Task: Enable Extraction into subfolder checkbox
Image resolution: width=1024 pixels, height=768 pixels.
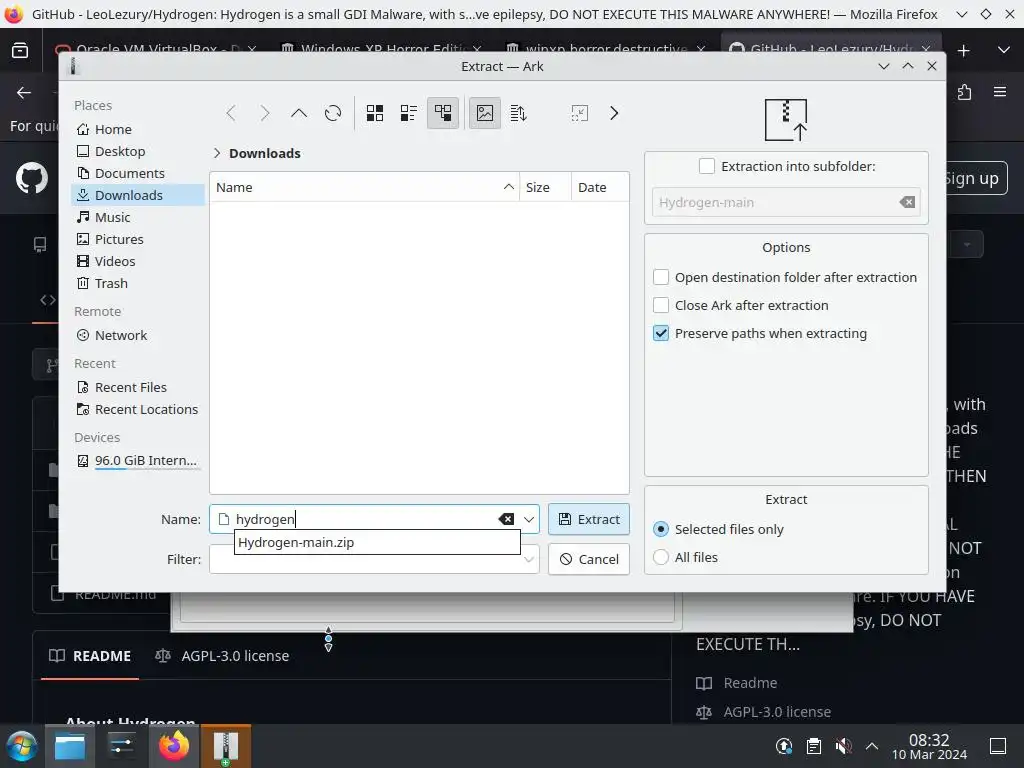Action: (707, 166)
